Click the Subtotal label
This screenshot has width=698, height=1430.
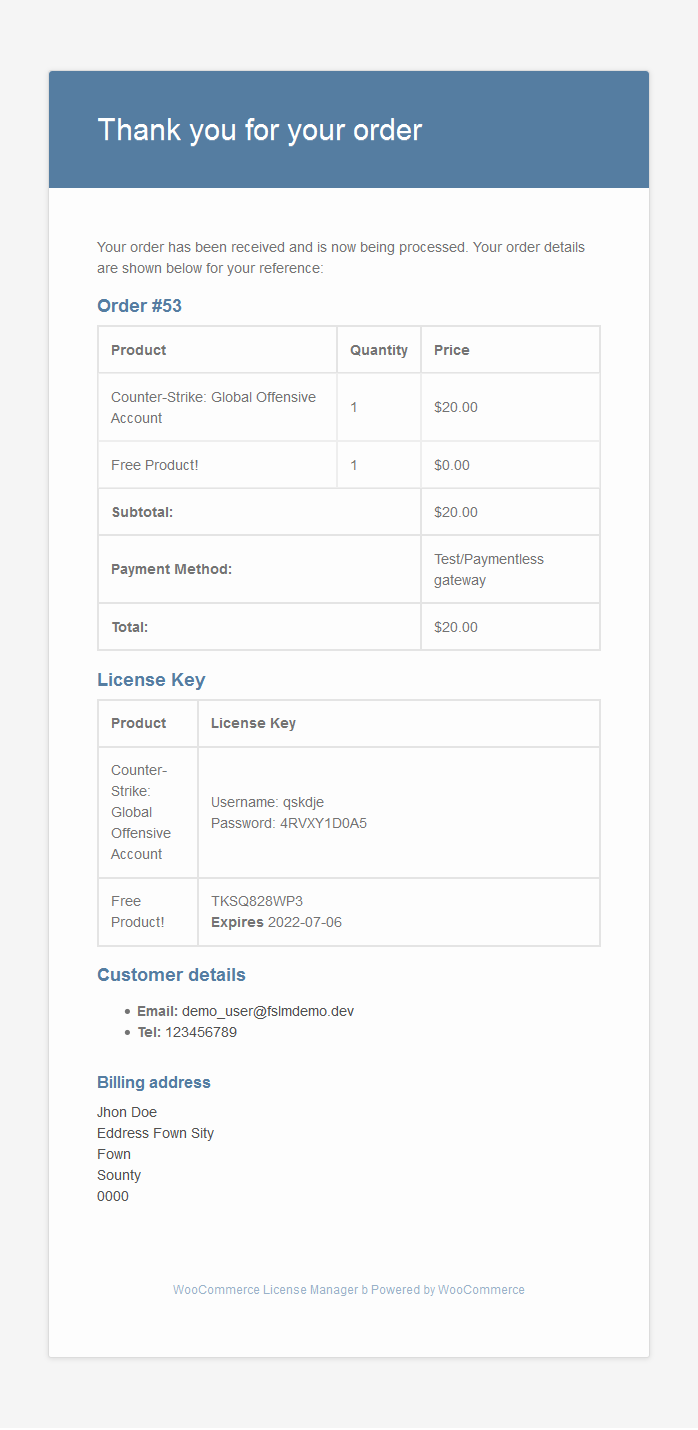142,512
